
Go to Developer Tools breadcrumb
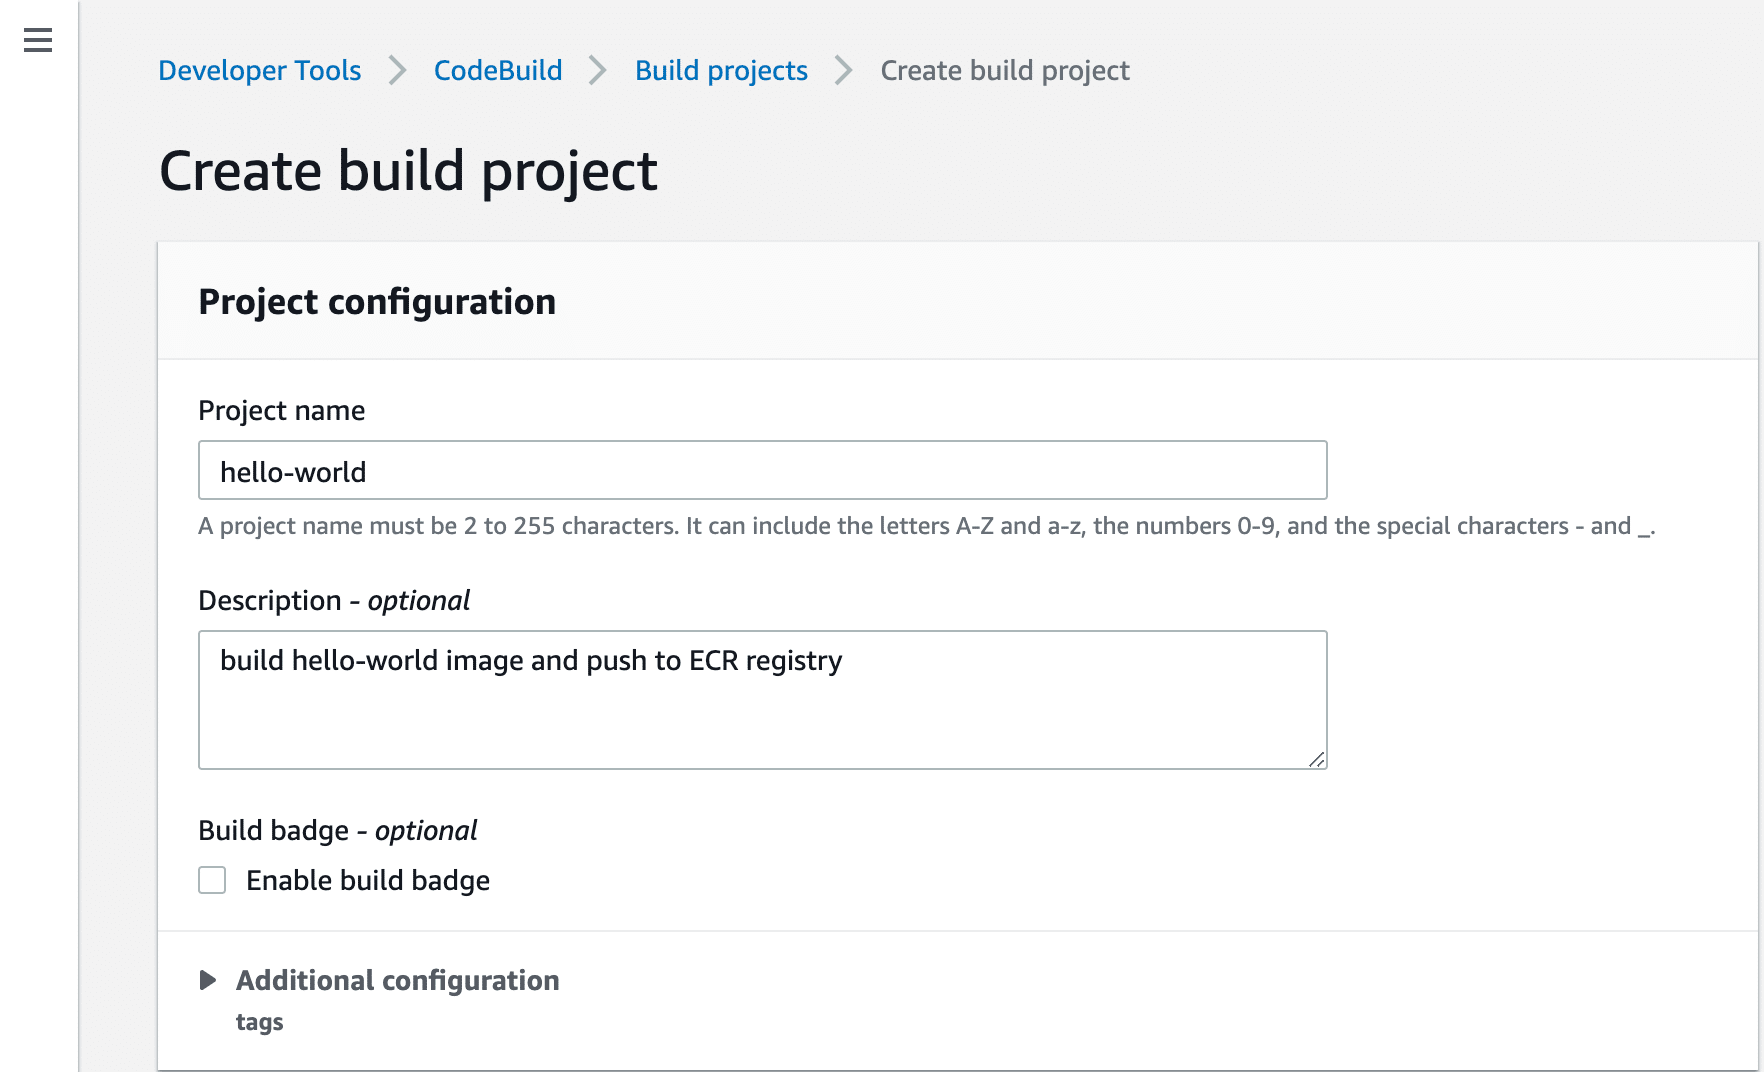(259, 71)
